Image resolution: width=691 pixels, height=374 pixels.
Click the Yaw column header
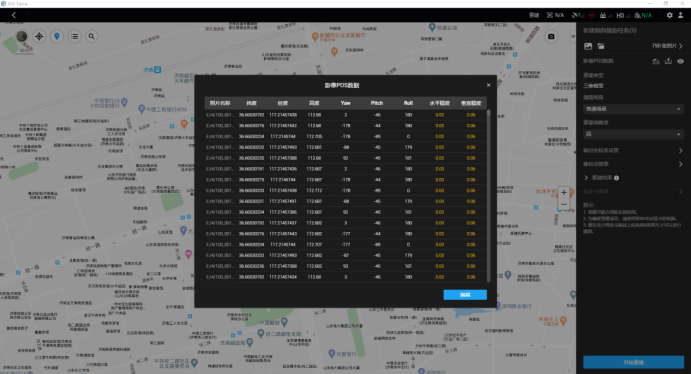pyautogui.click(x=346, y=103)
